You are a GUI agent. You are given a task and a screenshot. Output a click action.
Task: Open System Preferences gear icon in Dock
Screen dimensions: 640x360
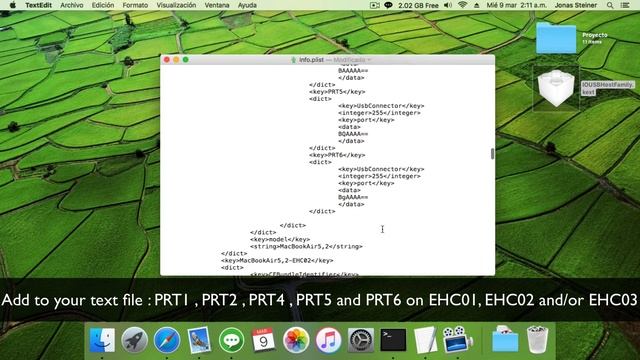361,340
